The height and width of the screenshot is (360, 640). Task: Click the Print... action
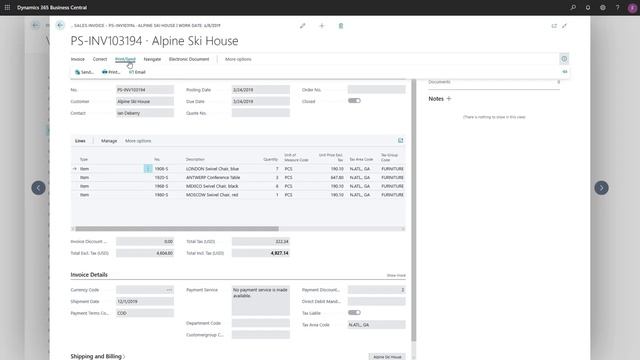click(x=111, y=72)
